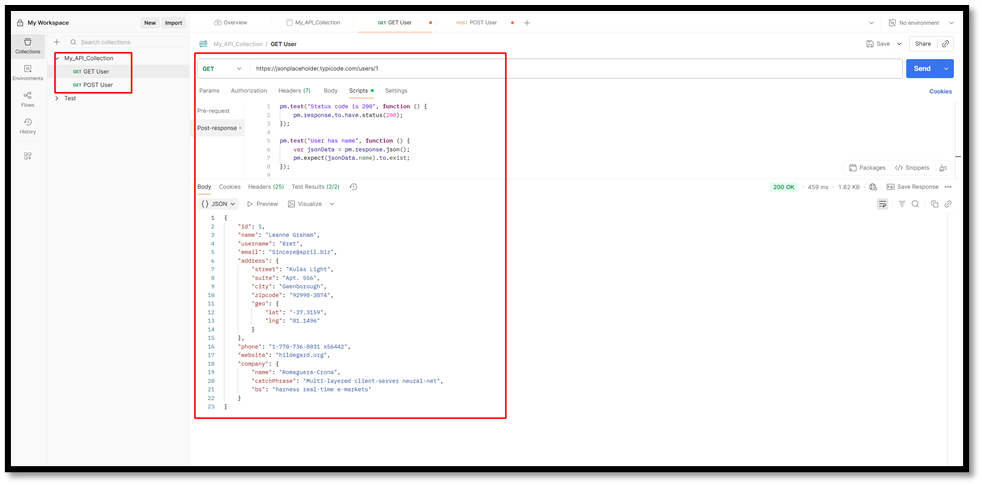The image size is (982, 485).
Task: Open the History sidebar panel
Action: click(28, 125)
